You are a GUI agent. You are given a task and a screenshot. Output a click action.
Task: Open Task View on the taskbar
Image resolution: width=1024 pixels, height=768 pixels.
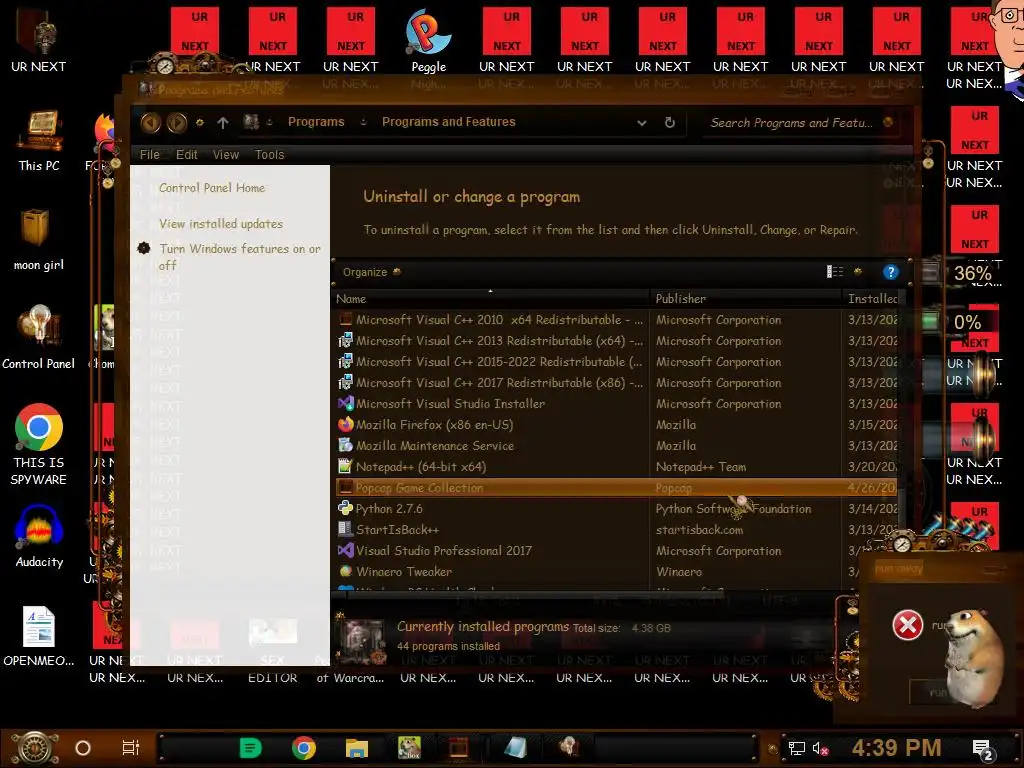tap(131, 748)
